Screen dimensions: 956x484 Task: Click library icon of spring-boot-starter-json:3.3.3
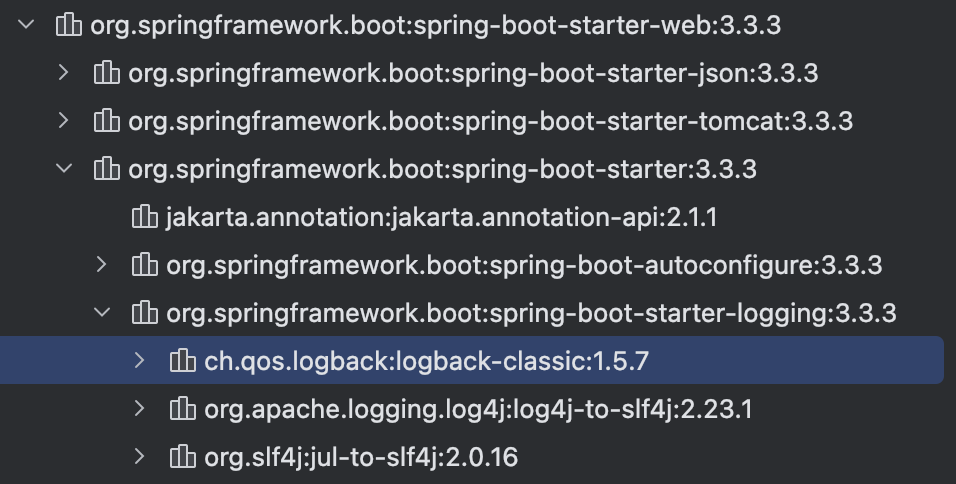pos(107,73)
